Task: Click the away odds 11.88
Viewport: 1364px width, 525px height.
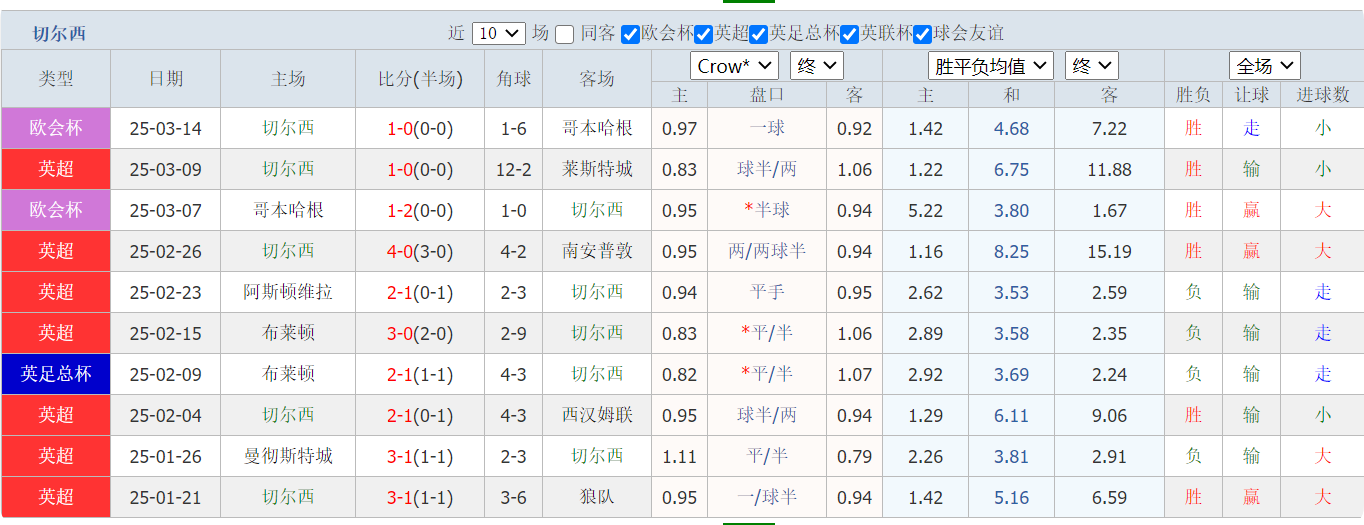Action: click(x=1110, y=169)
